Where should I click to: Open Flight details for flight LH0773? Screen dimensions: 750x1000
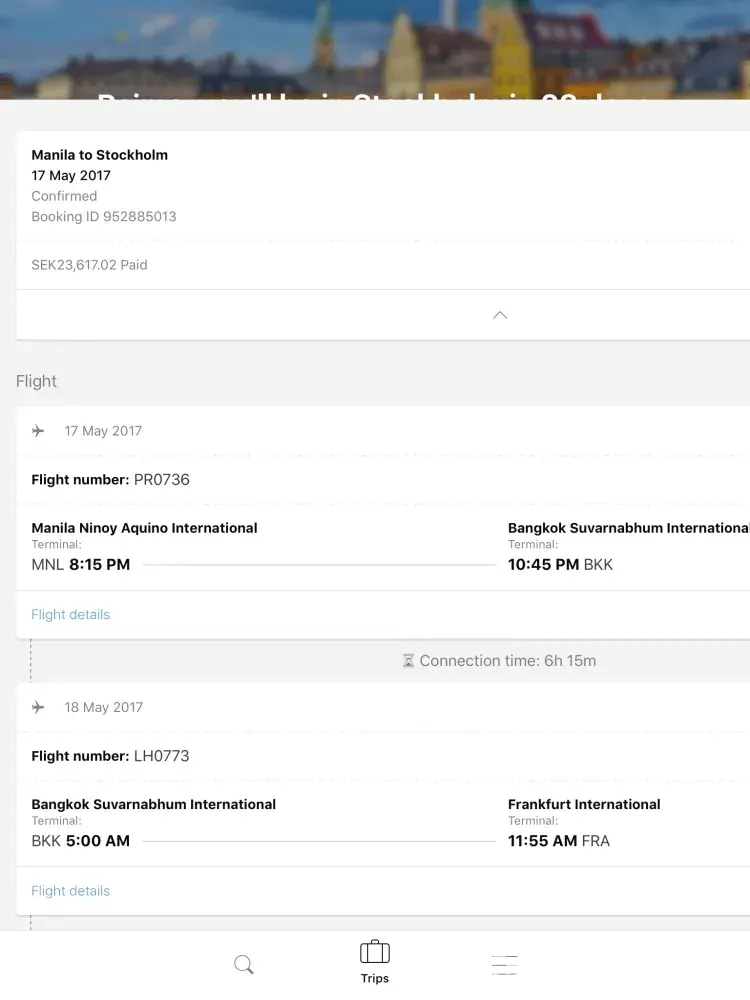71,891
